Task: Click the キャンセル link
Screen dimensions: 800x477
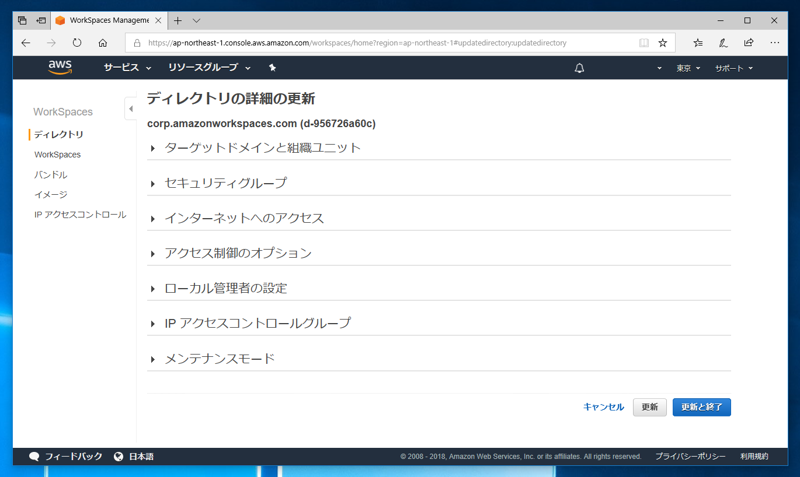Action: tap(604, 407)
